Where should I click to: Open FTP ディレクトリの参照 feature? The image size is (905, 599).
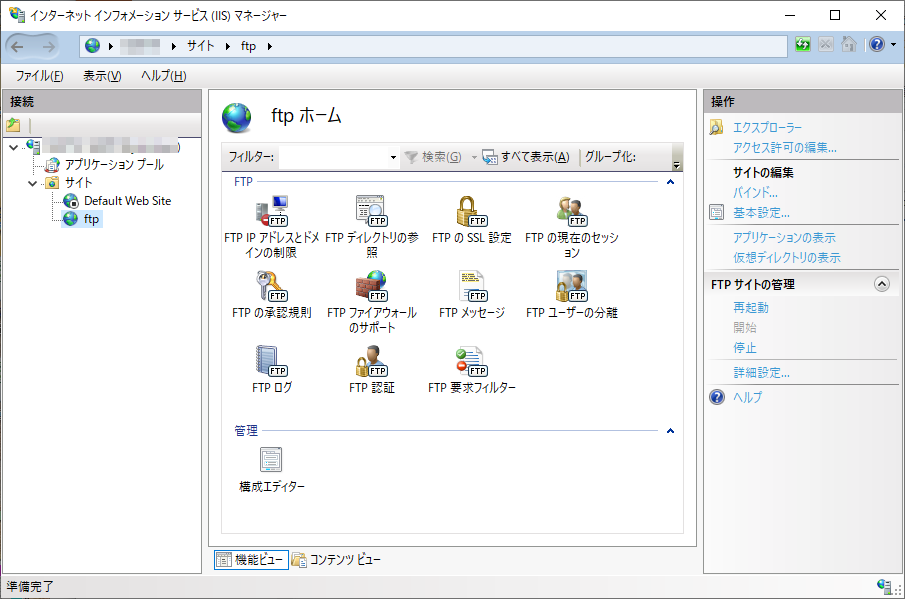[x=372, y=227]
